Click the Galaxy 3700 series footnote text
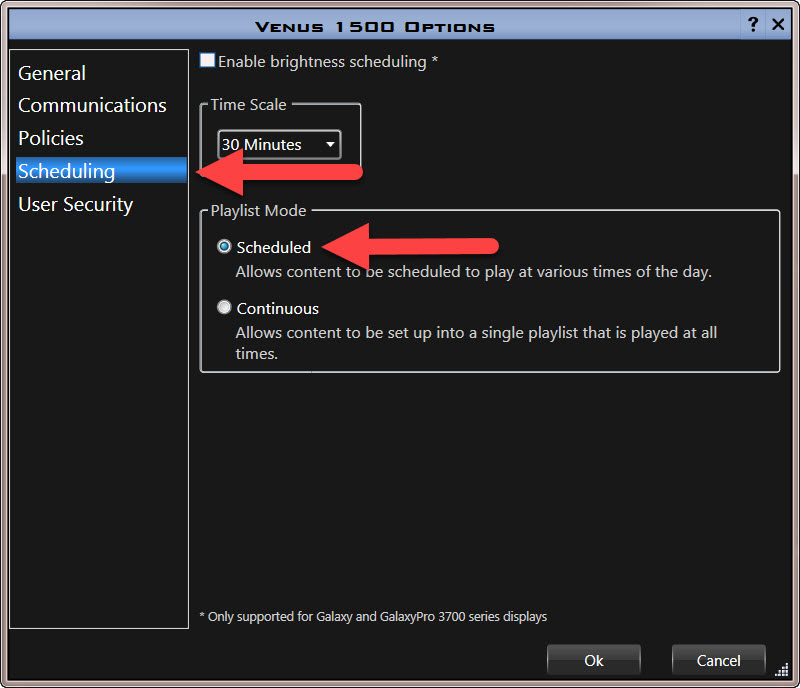The height and width of the screenshot is (688, 800). [374, 617]
